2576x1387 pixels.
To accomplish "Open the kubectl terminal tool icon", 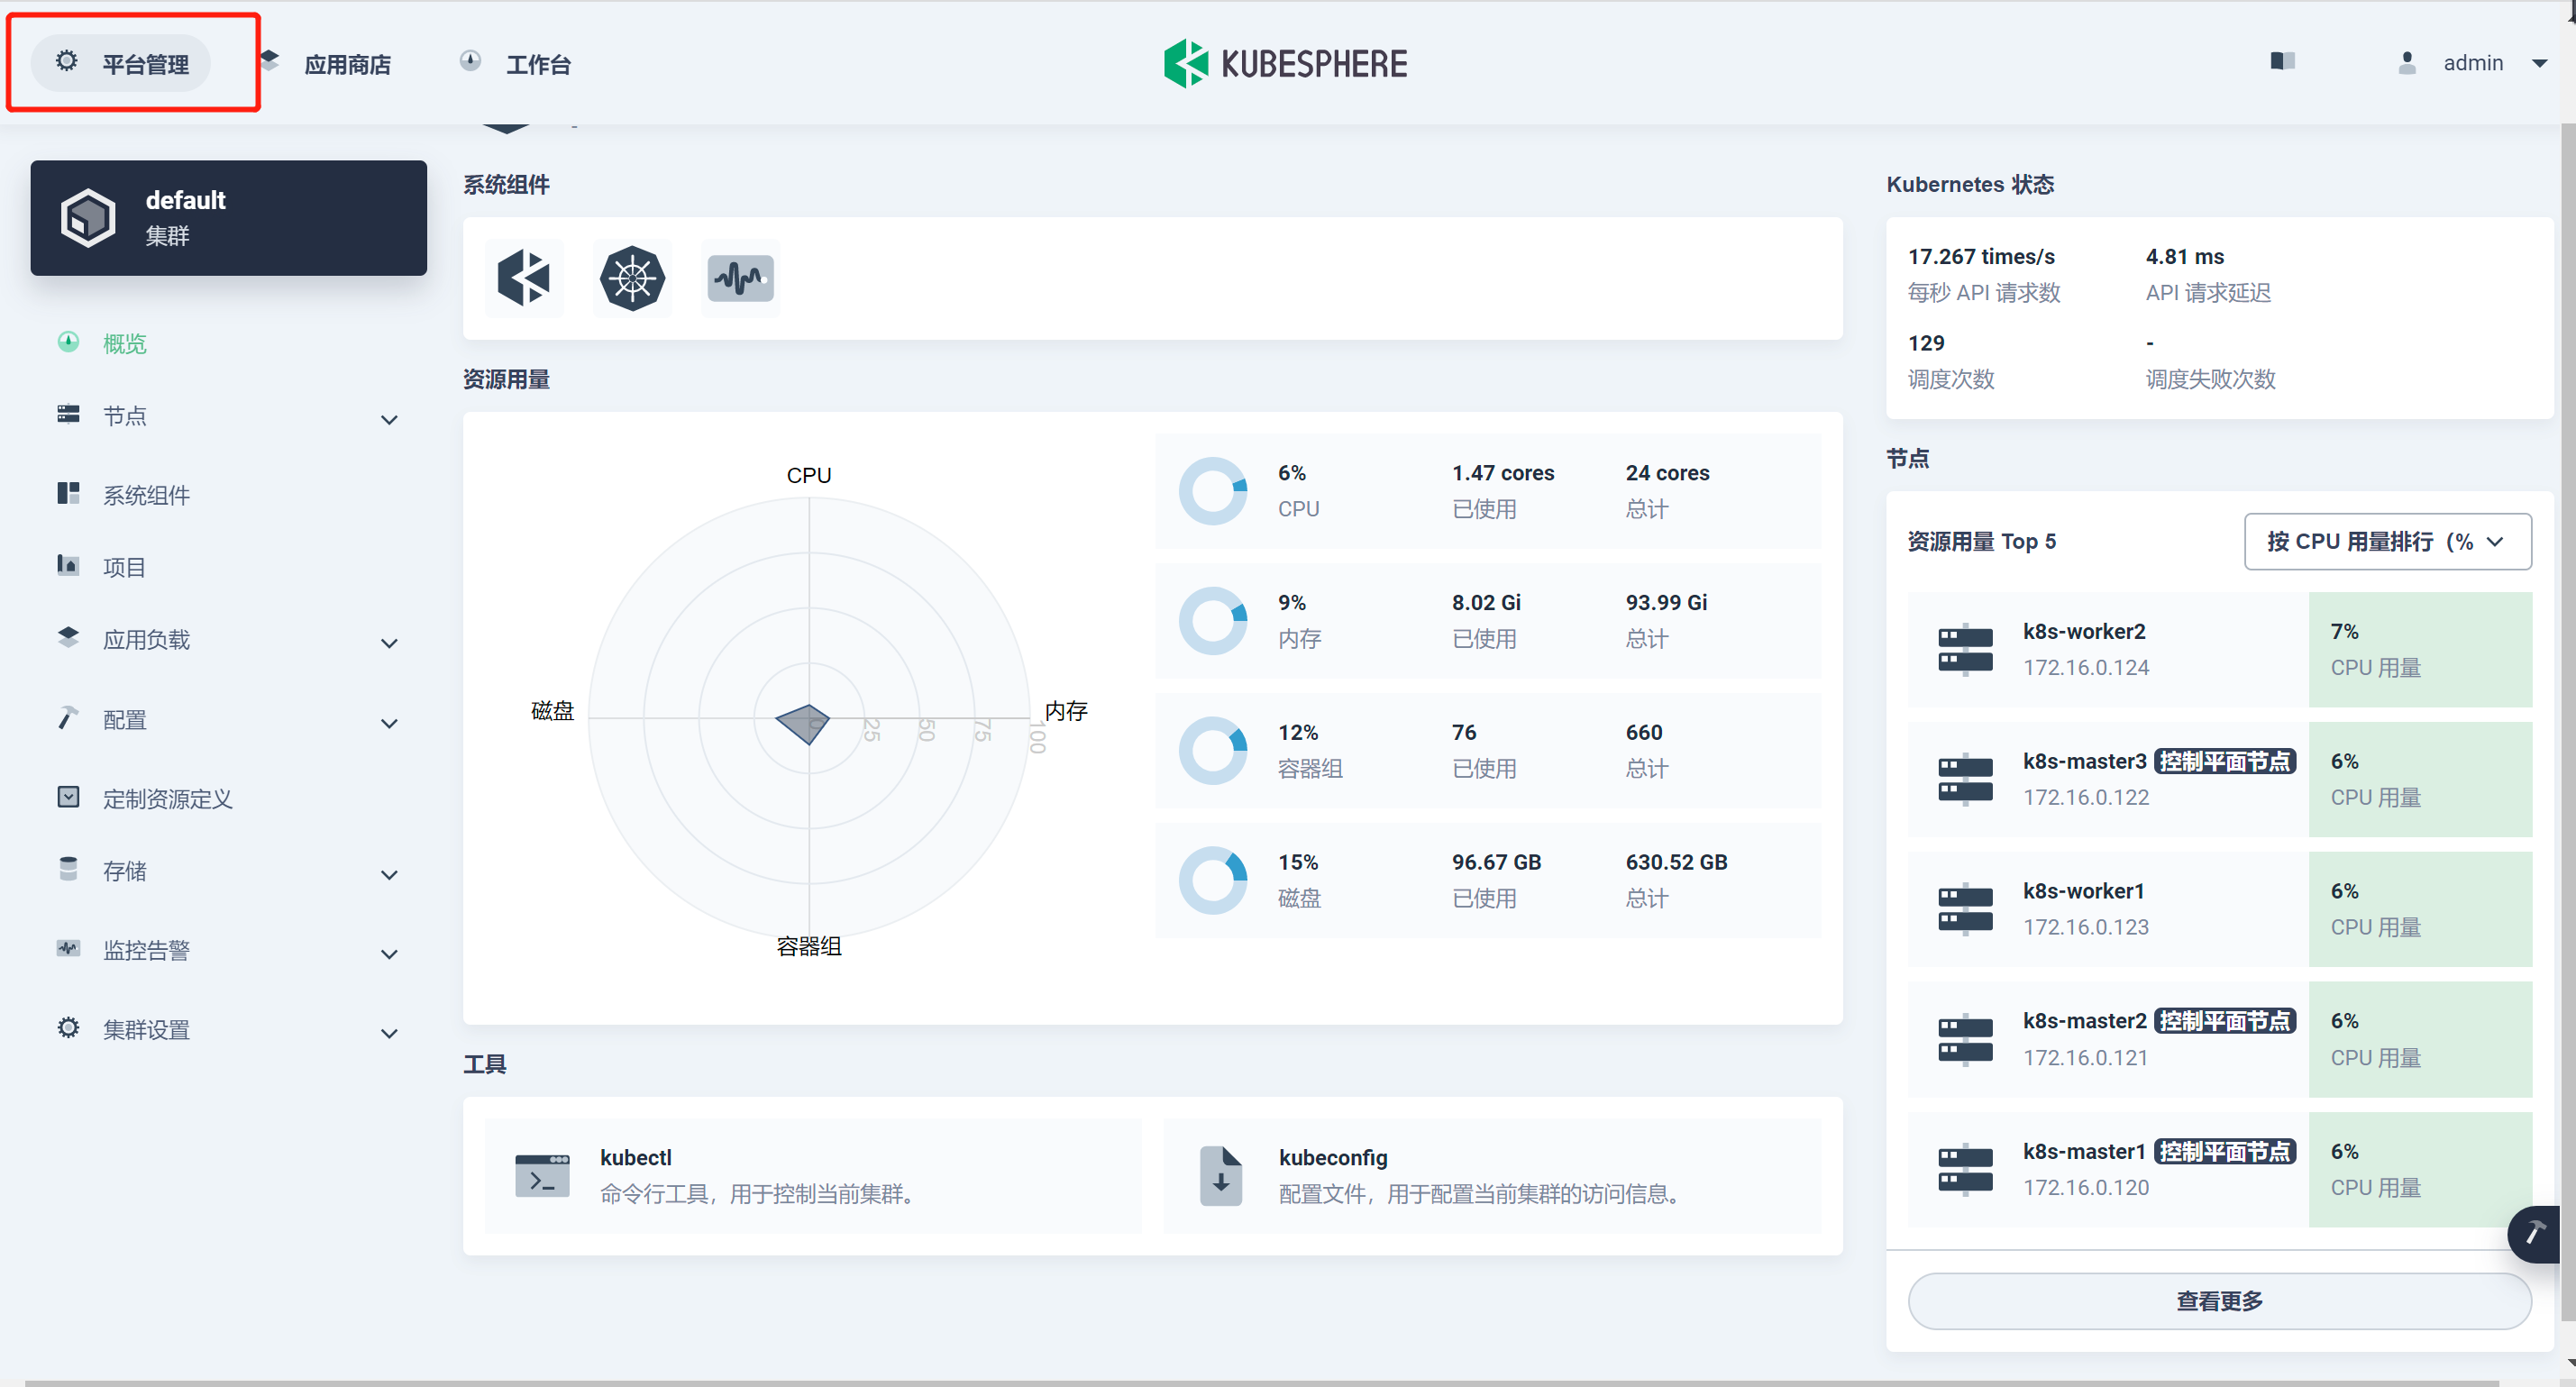I will 542,1175.
